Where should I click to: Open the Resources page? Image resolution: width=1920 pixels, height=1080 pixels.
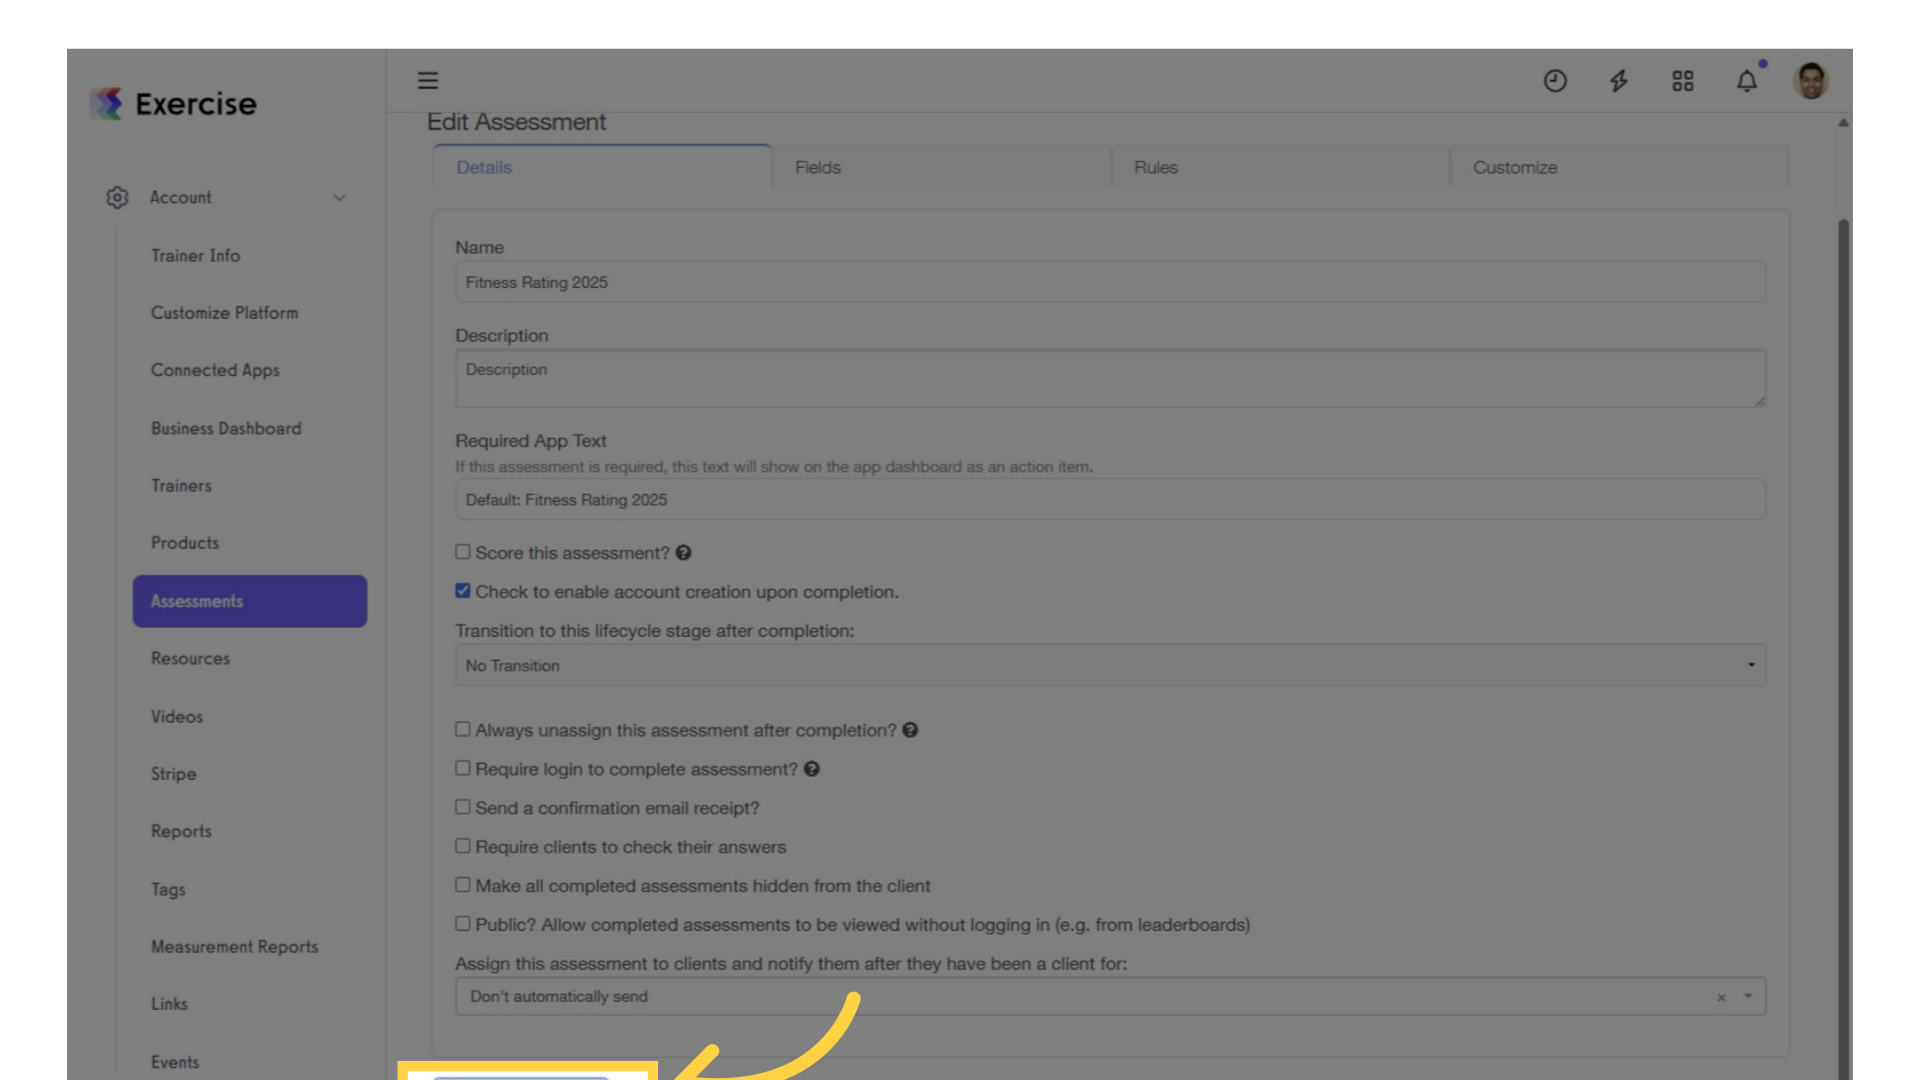point(190,659)
